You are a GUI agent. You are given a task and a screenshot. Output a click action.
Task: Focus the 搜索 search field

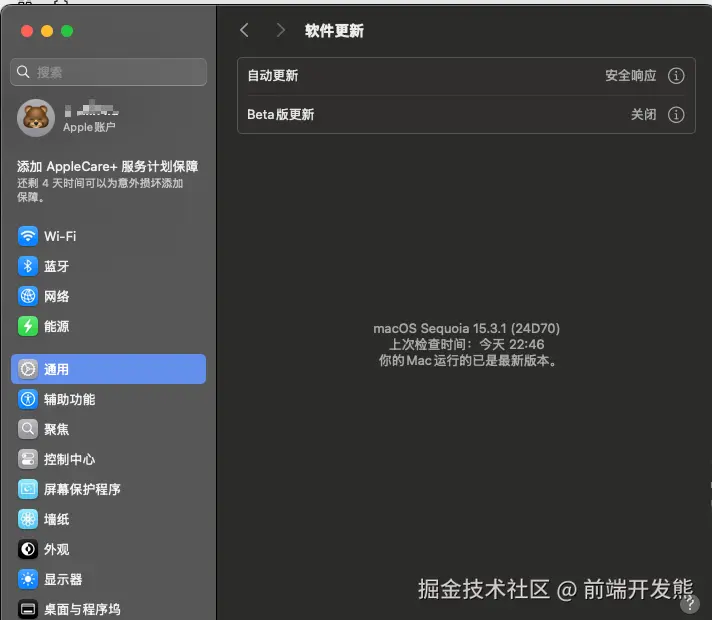tap(109, 72)
